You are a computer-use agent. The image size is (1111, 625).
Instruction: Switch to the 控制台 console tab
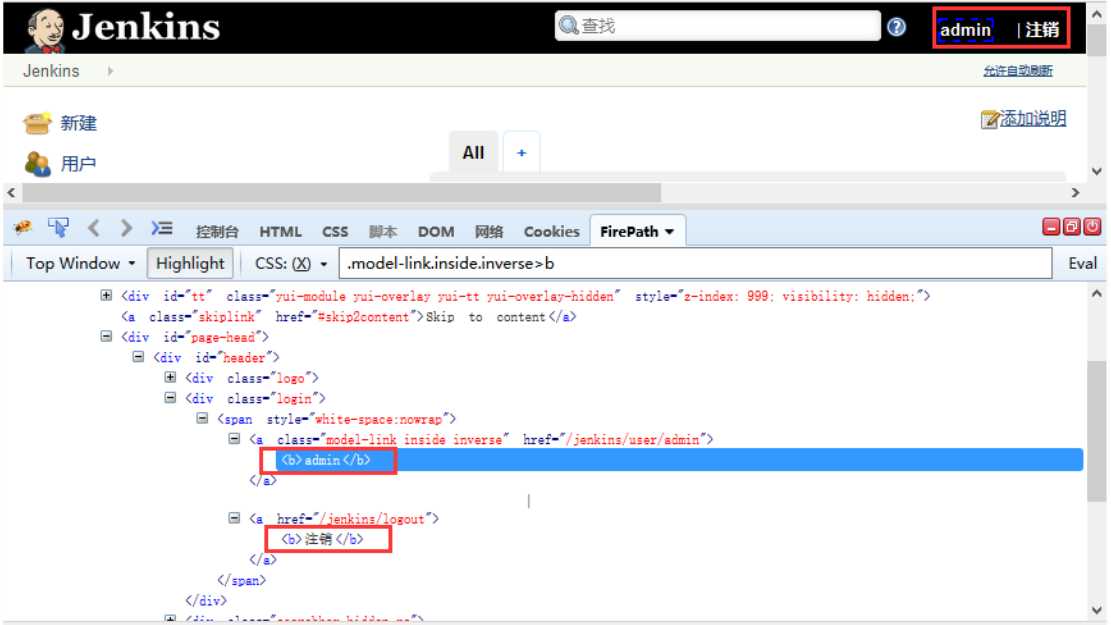(x=217, y=232)
